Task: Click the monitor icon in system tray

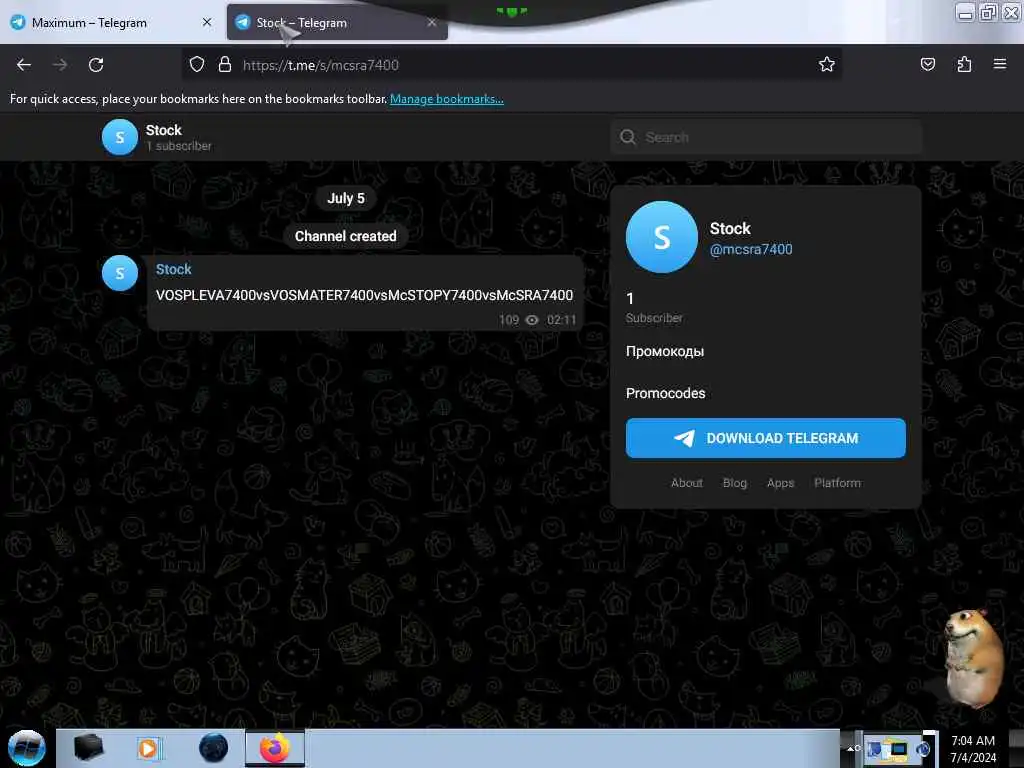Action: 899,749
